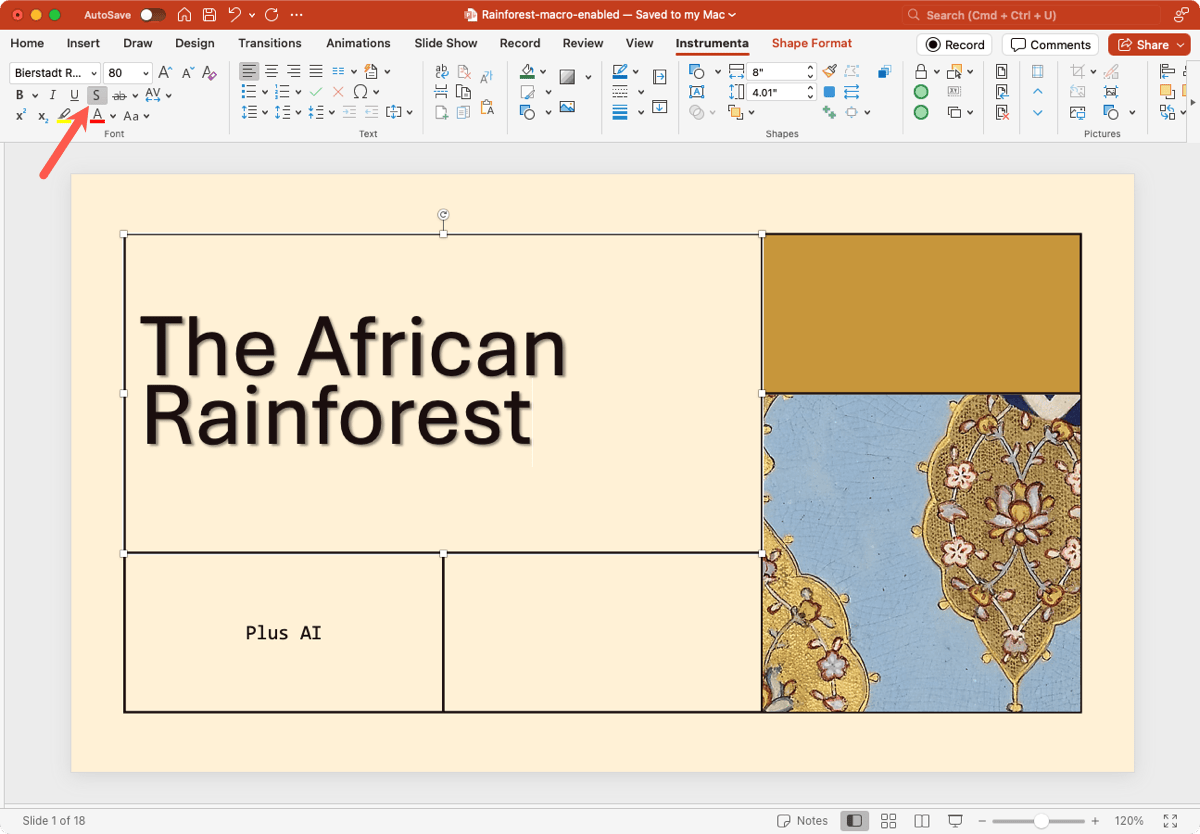Open the Shape Format tab

click(x=812, y=43)
